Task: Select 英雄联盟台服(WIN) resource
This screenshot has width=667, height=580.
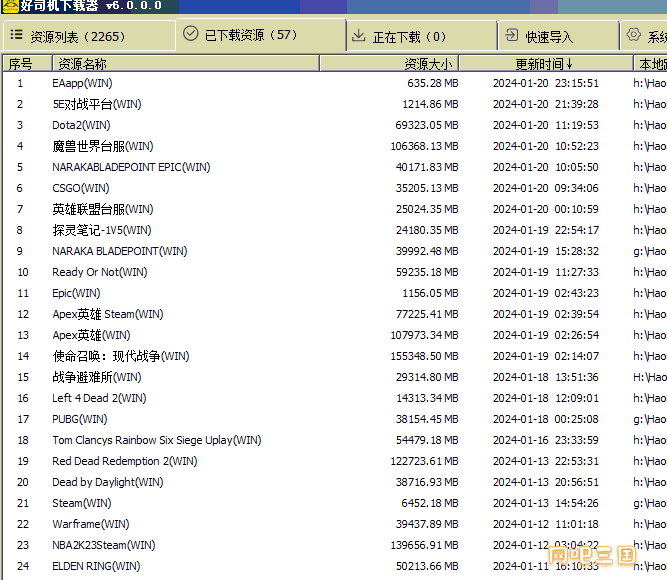Action: coord(334,209)
